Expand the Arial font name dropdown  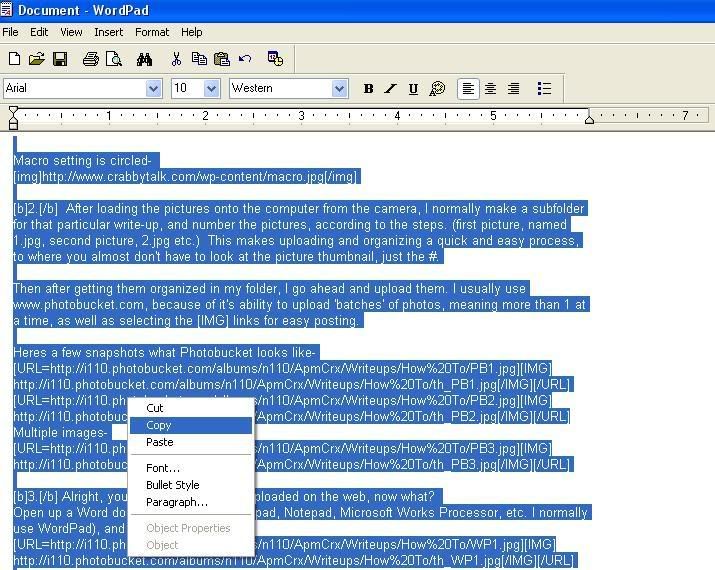click(x=153, y=89)
